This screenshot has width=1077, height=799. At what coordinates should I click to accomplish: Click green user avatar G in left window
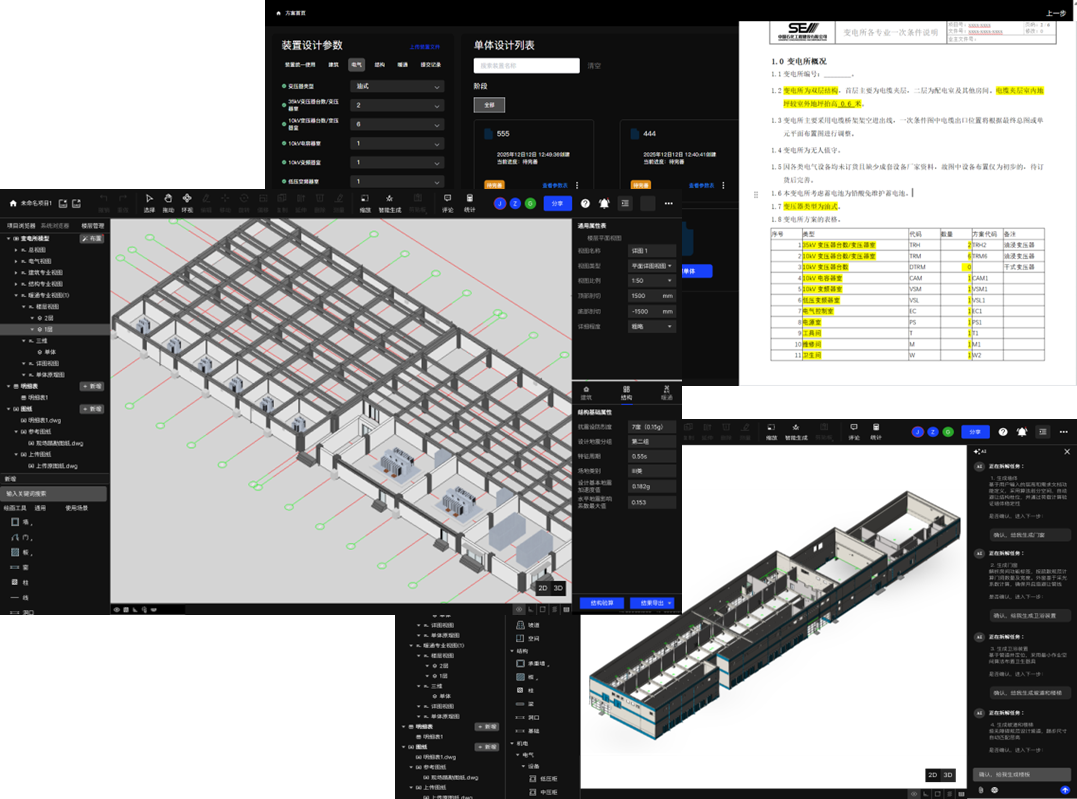[x=530, y=203]
